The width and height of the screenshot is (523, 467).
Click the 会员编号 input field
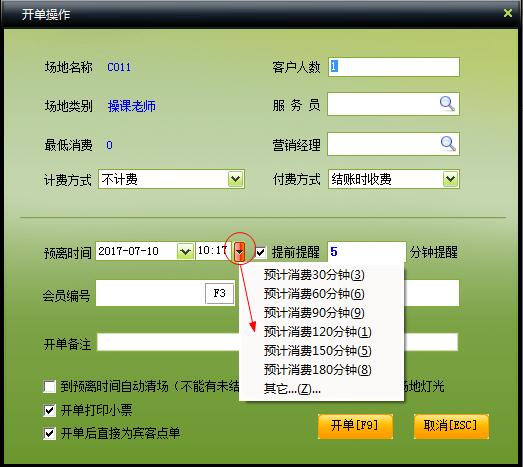pos(150,294)
